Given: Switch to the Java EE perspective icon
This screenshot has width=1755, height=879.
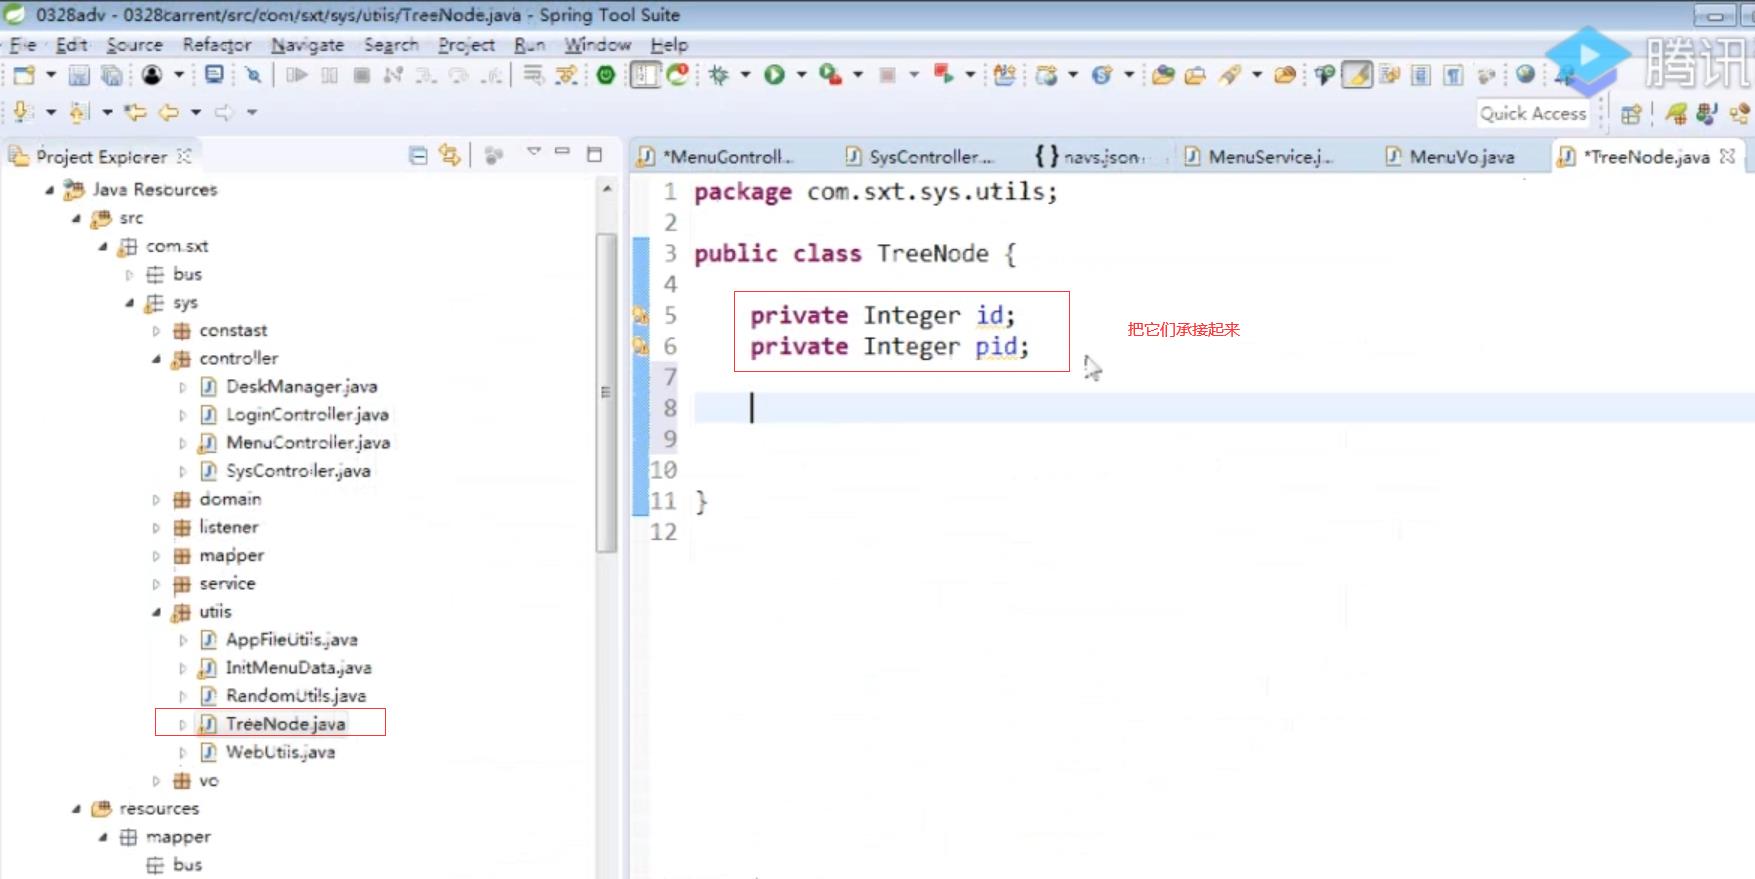Looking at the screenshot, I should [1707, 114].
